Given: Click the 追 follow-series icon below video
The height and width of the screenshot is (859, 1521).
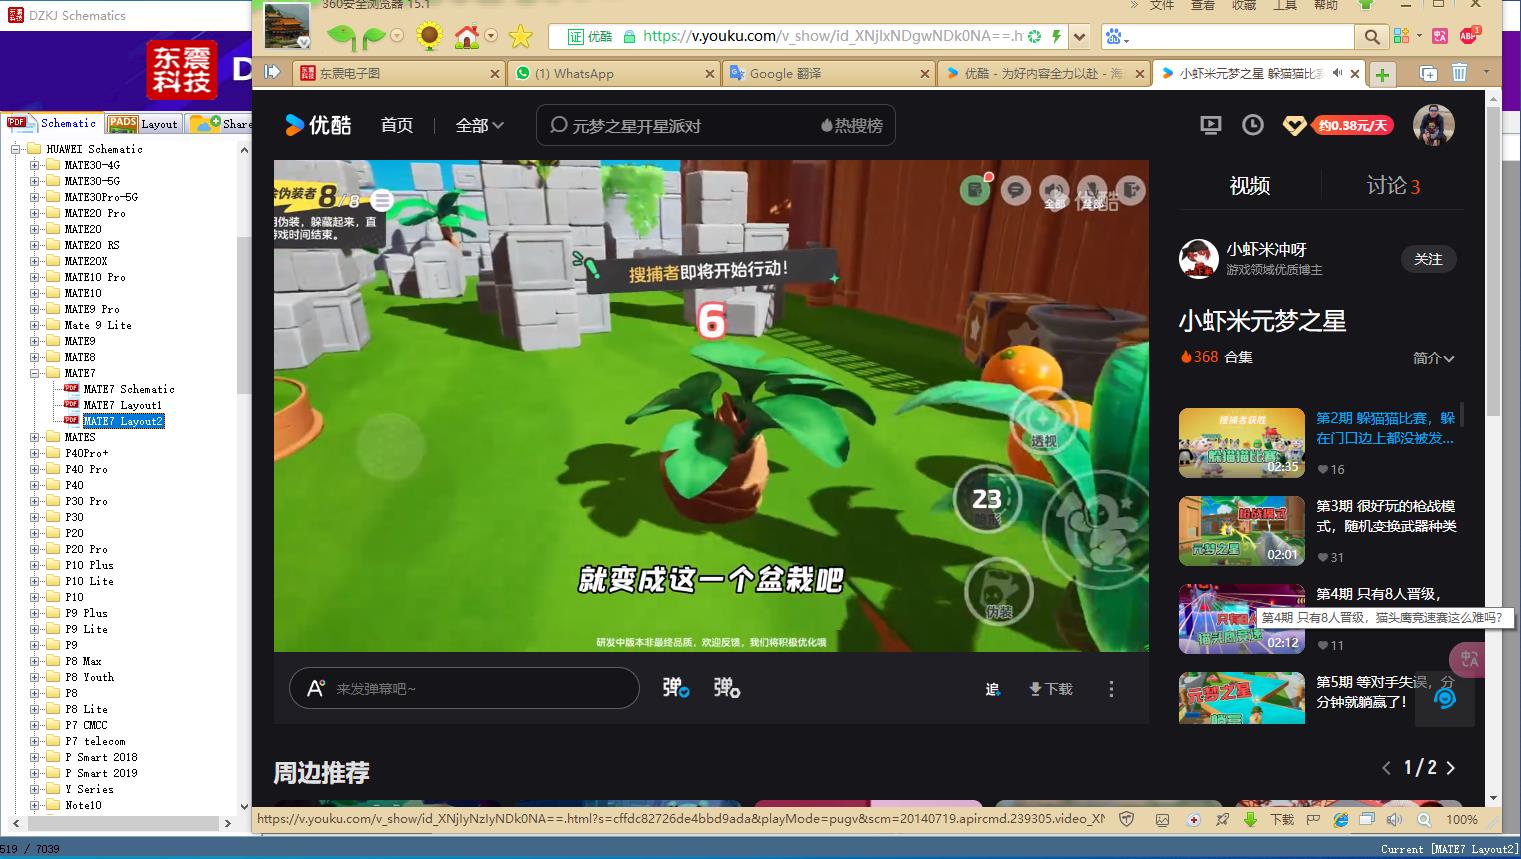Looking at the screenshot, I should (x=992, y=689).
